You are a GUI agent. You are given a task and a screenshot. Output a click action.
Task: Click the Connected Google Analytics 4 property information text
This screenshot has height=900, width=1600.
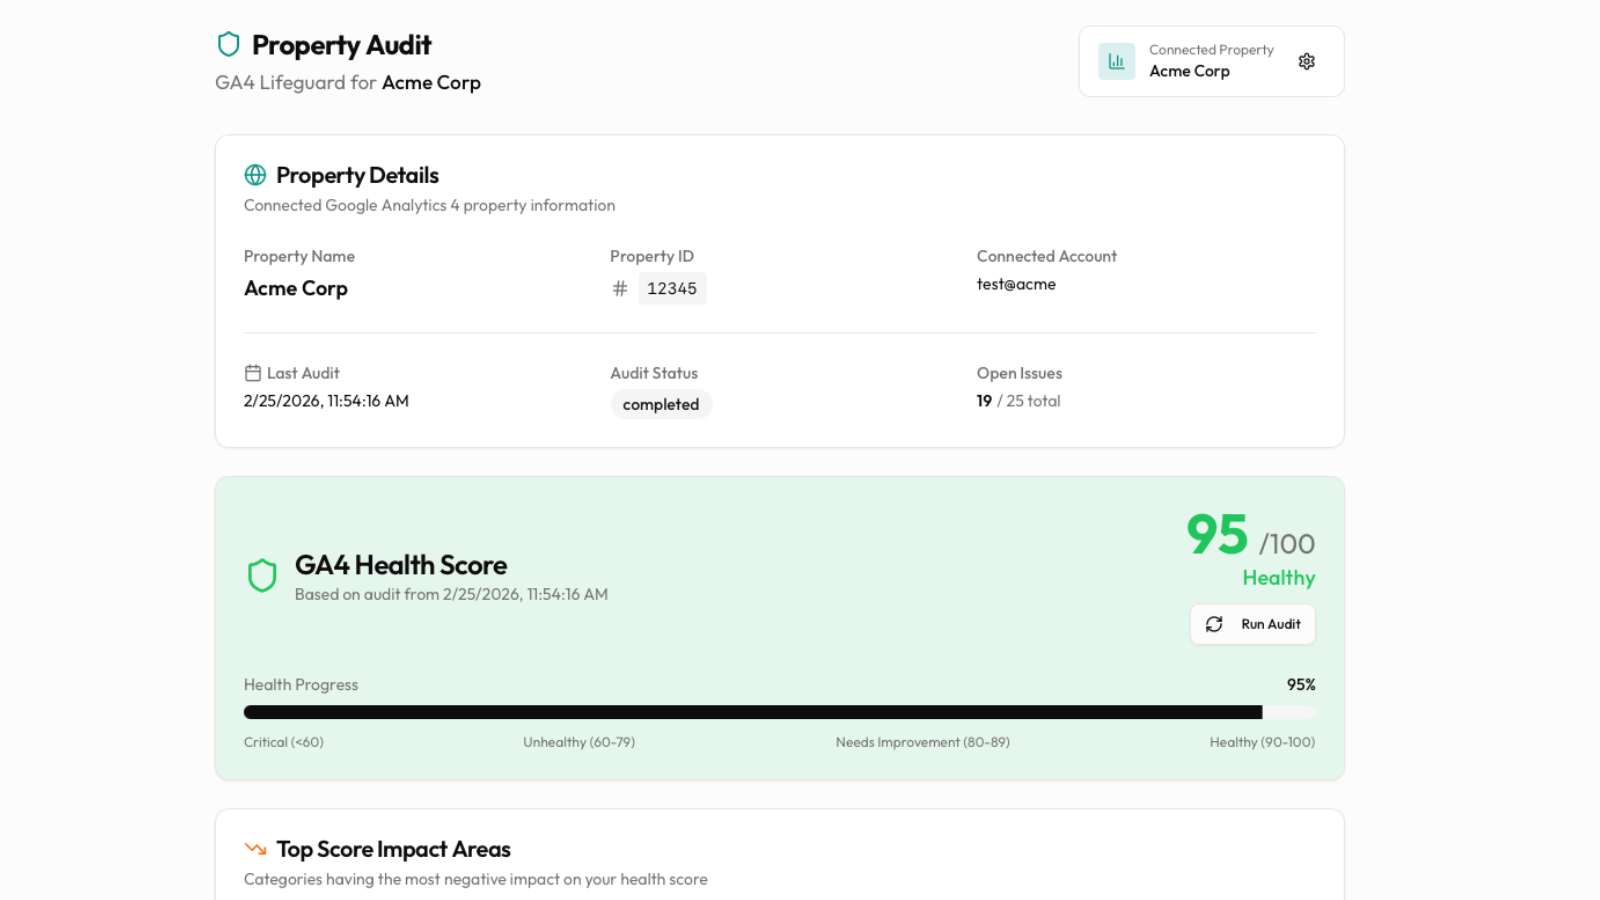point(429,205)
